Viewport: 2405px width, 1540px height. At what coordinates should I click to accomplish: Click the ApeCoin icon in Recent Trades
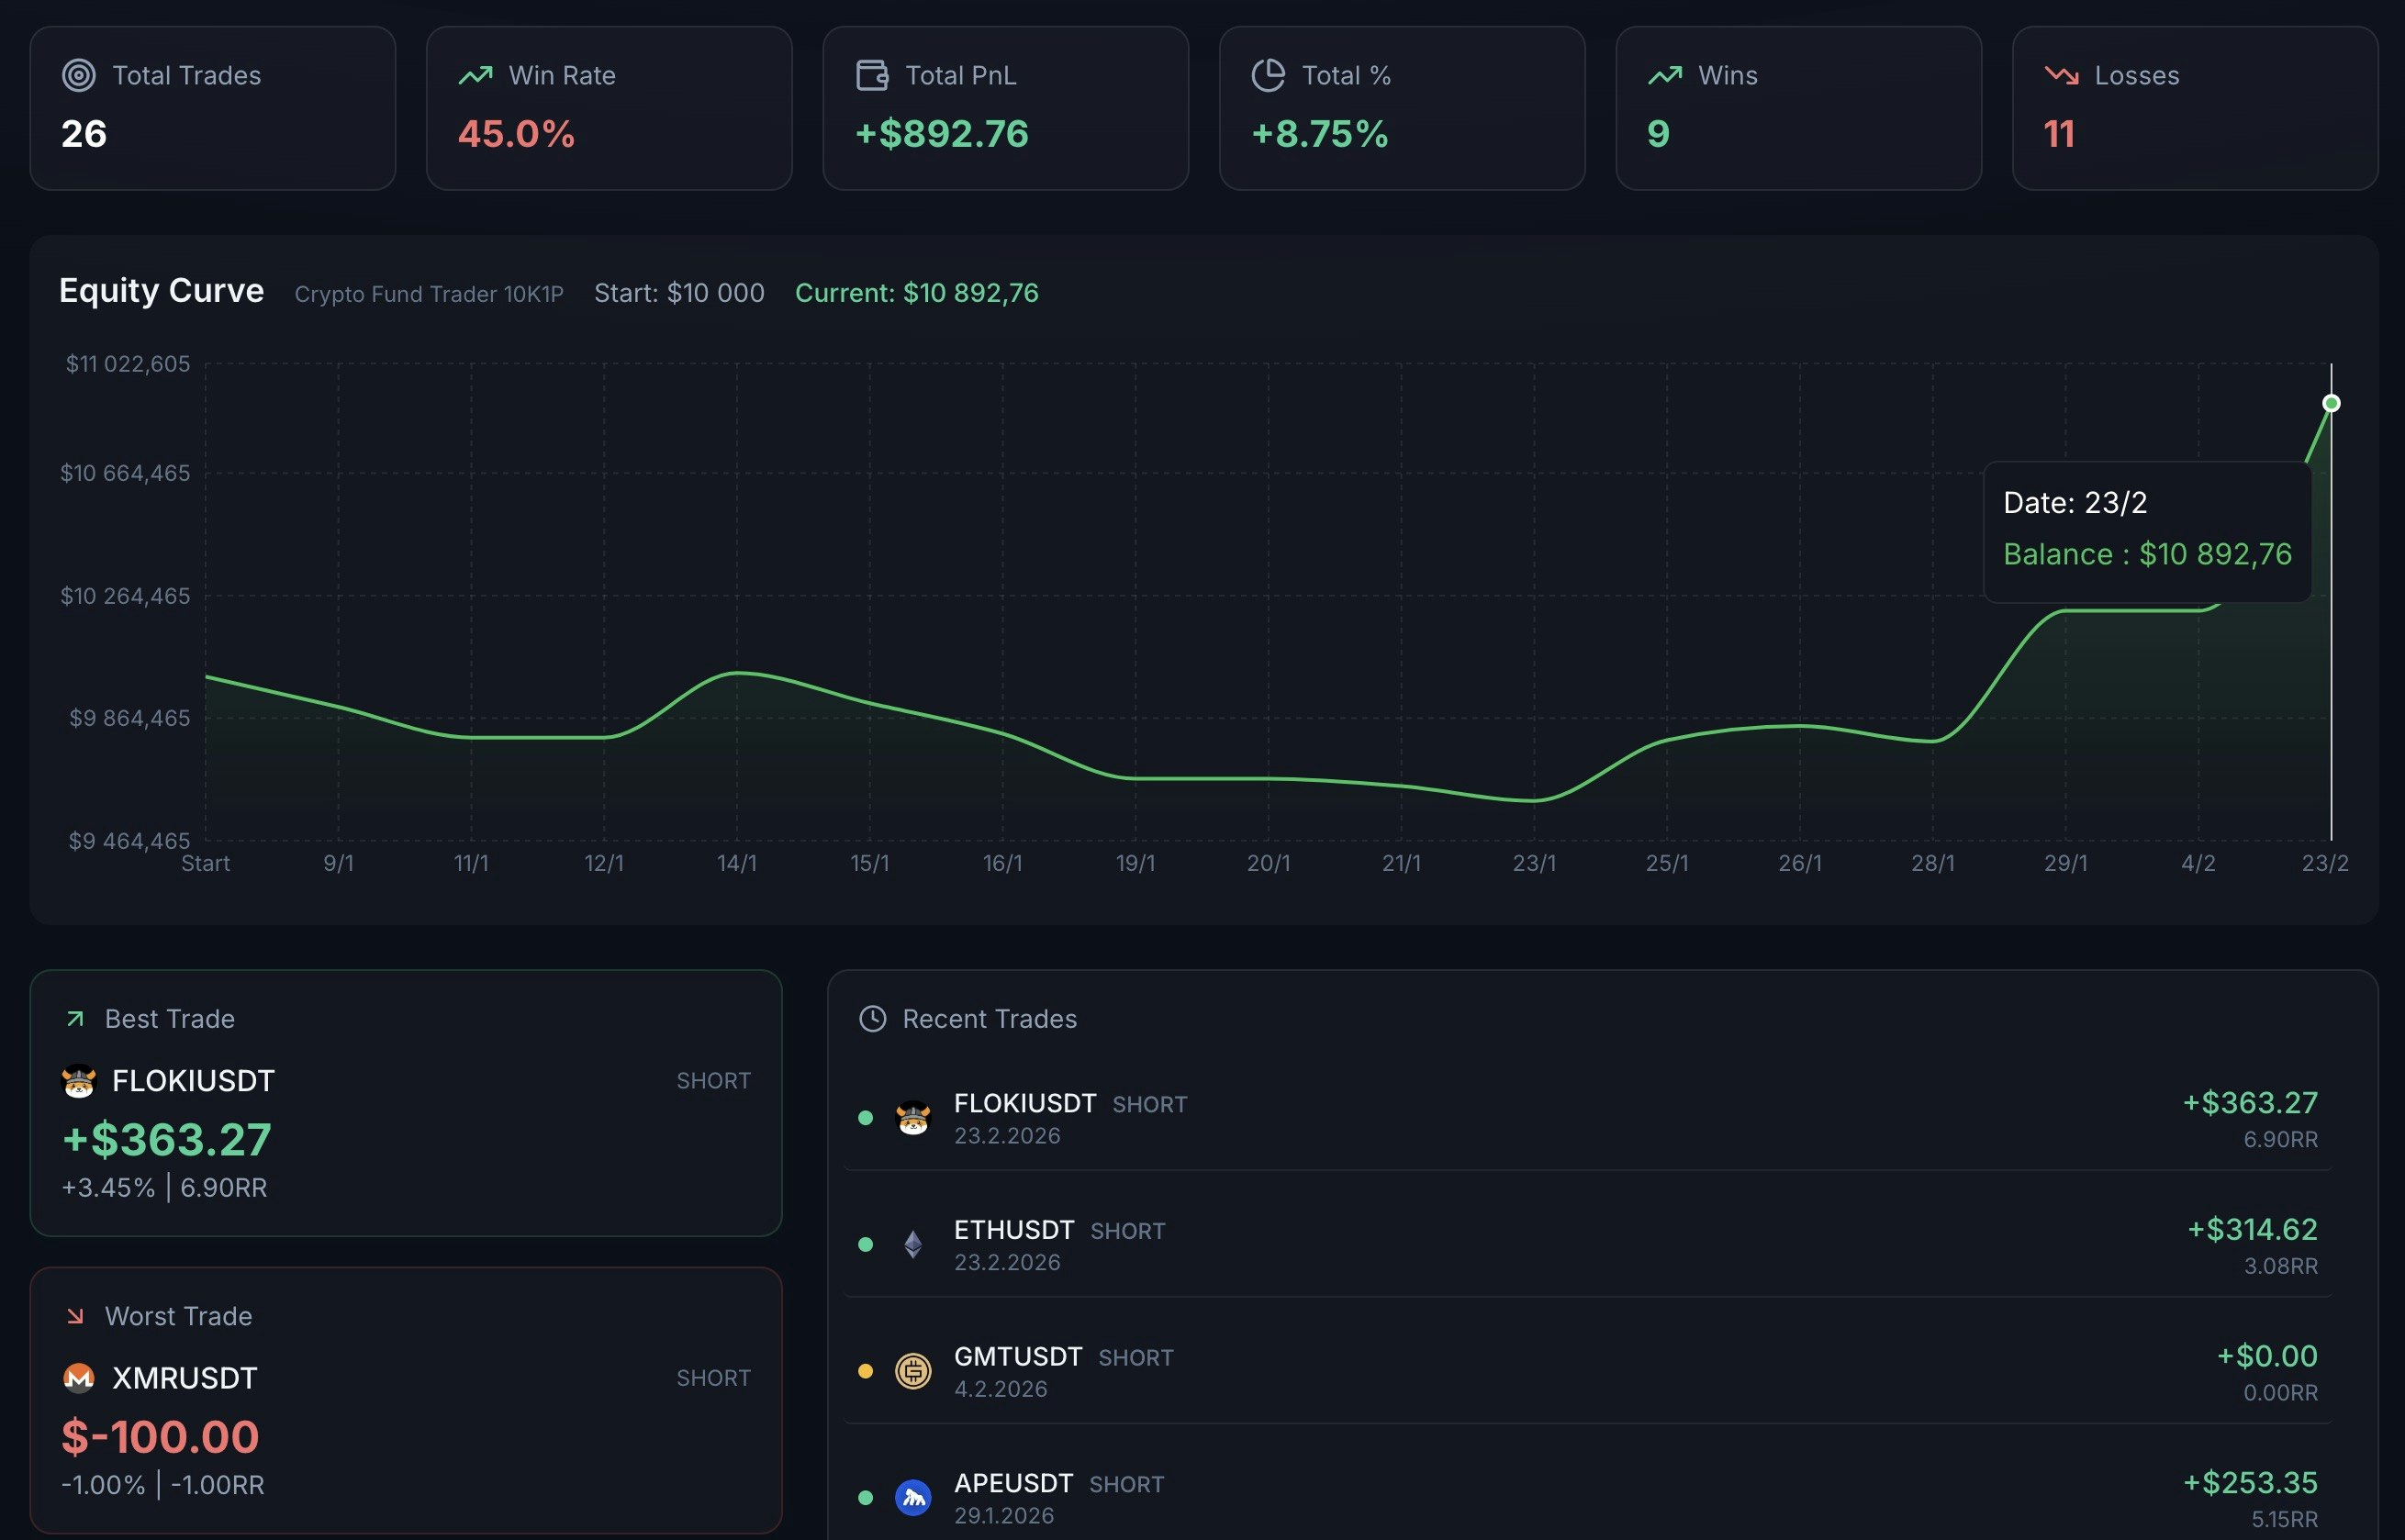point(913,1497)
